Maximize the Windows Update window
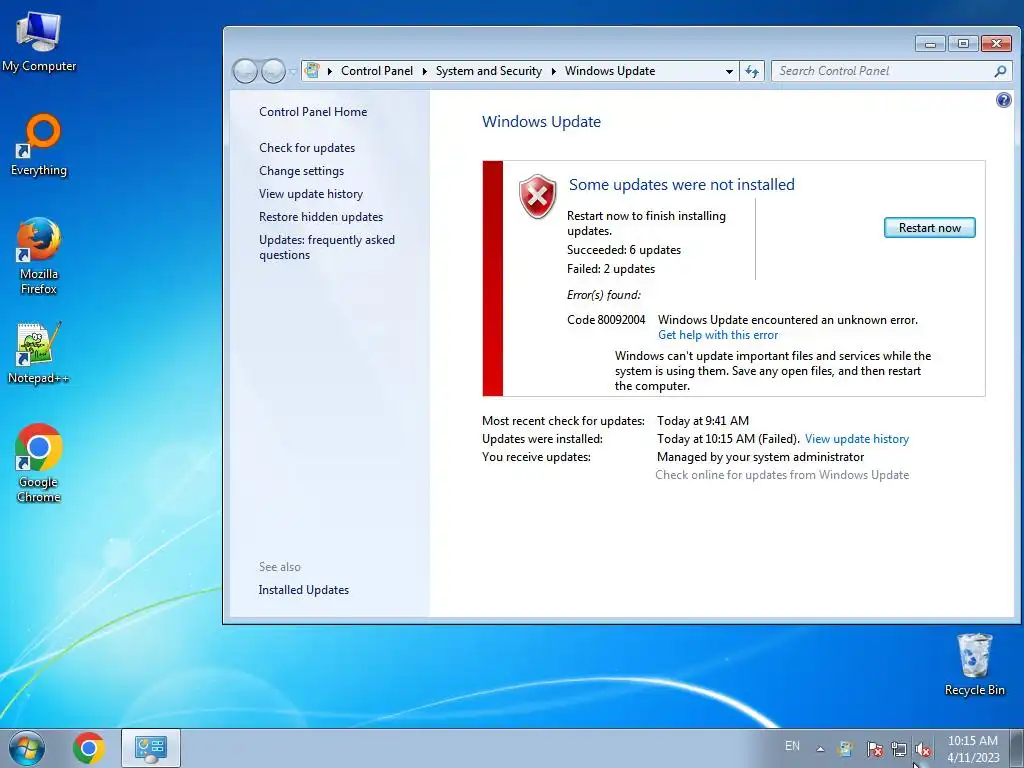This screenshot has width=1024, height=768. pyautogui.click(x=963, y=44)
